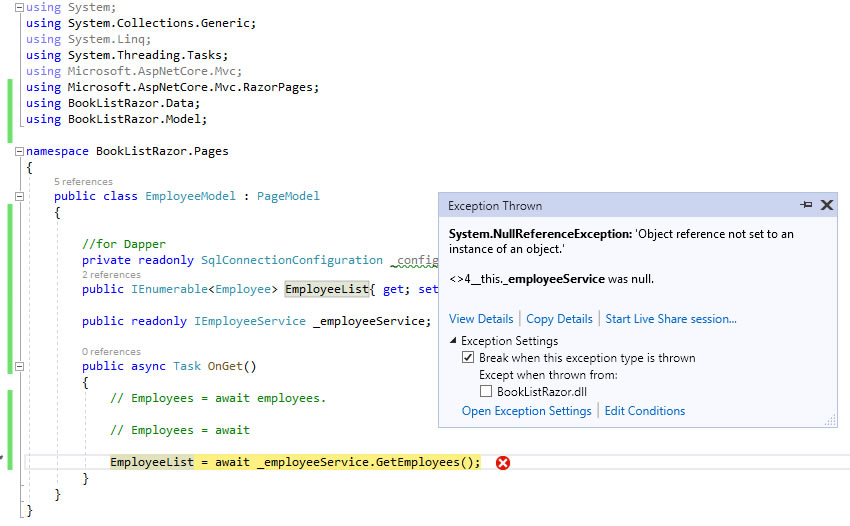Grab the popup resize grip
Viewport: 850px width, 526px height.
(x=830, y=420)
